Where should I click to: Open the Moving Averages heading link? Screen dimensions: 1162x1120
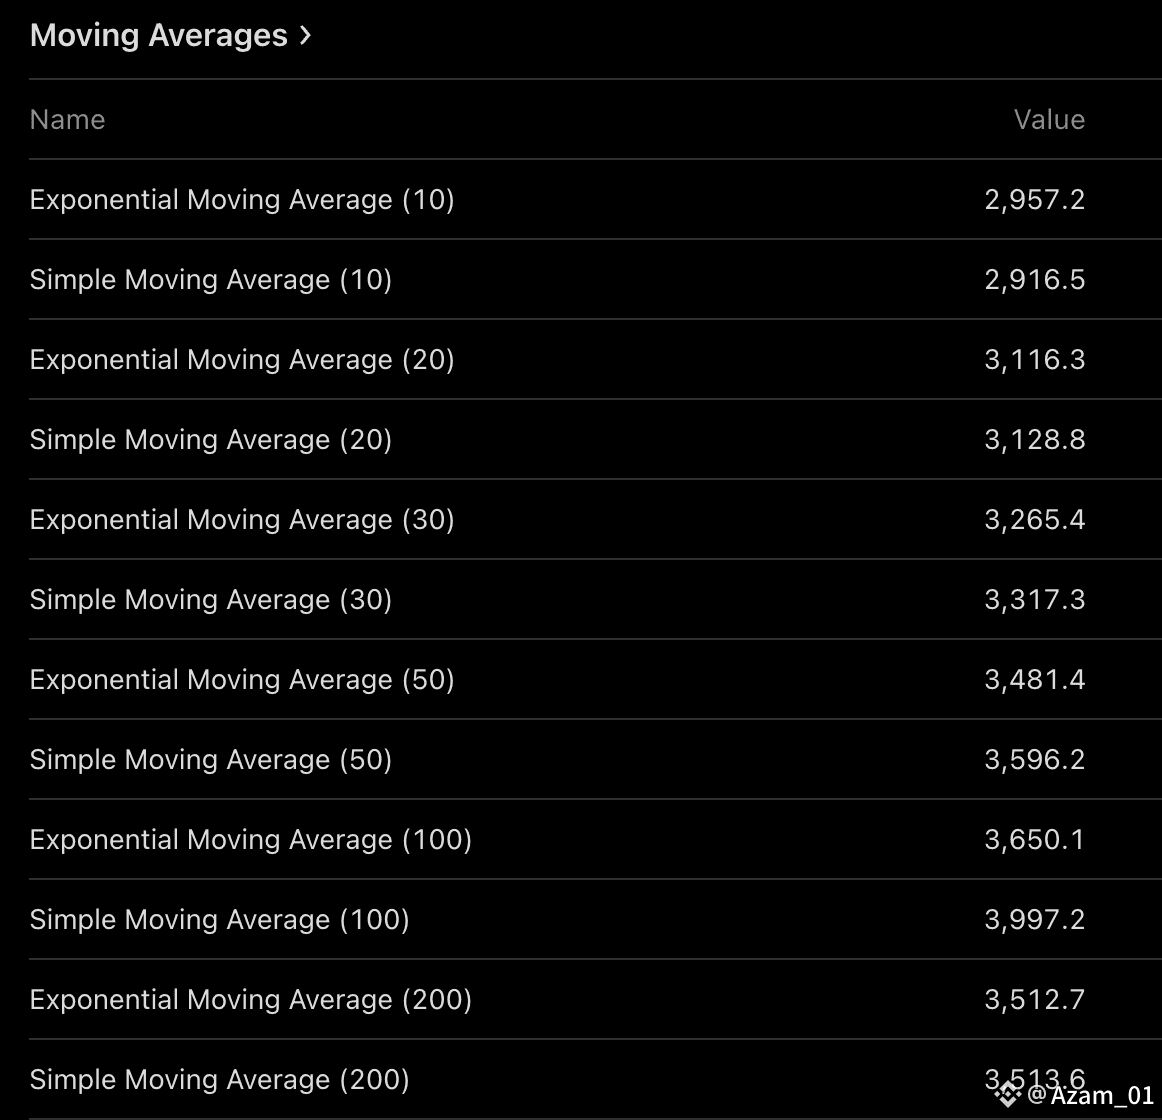(x=159, y=36)
